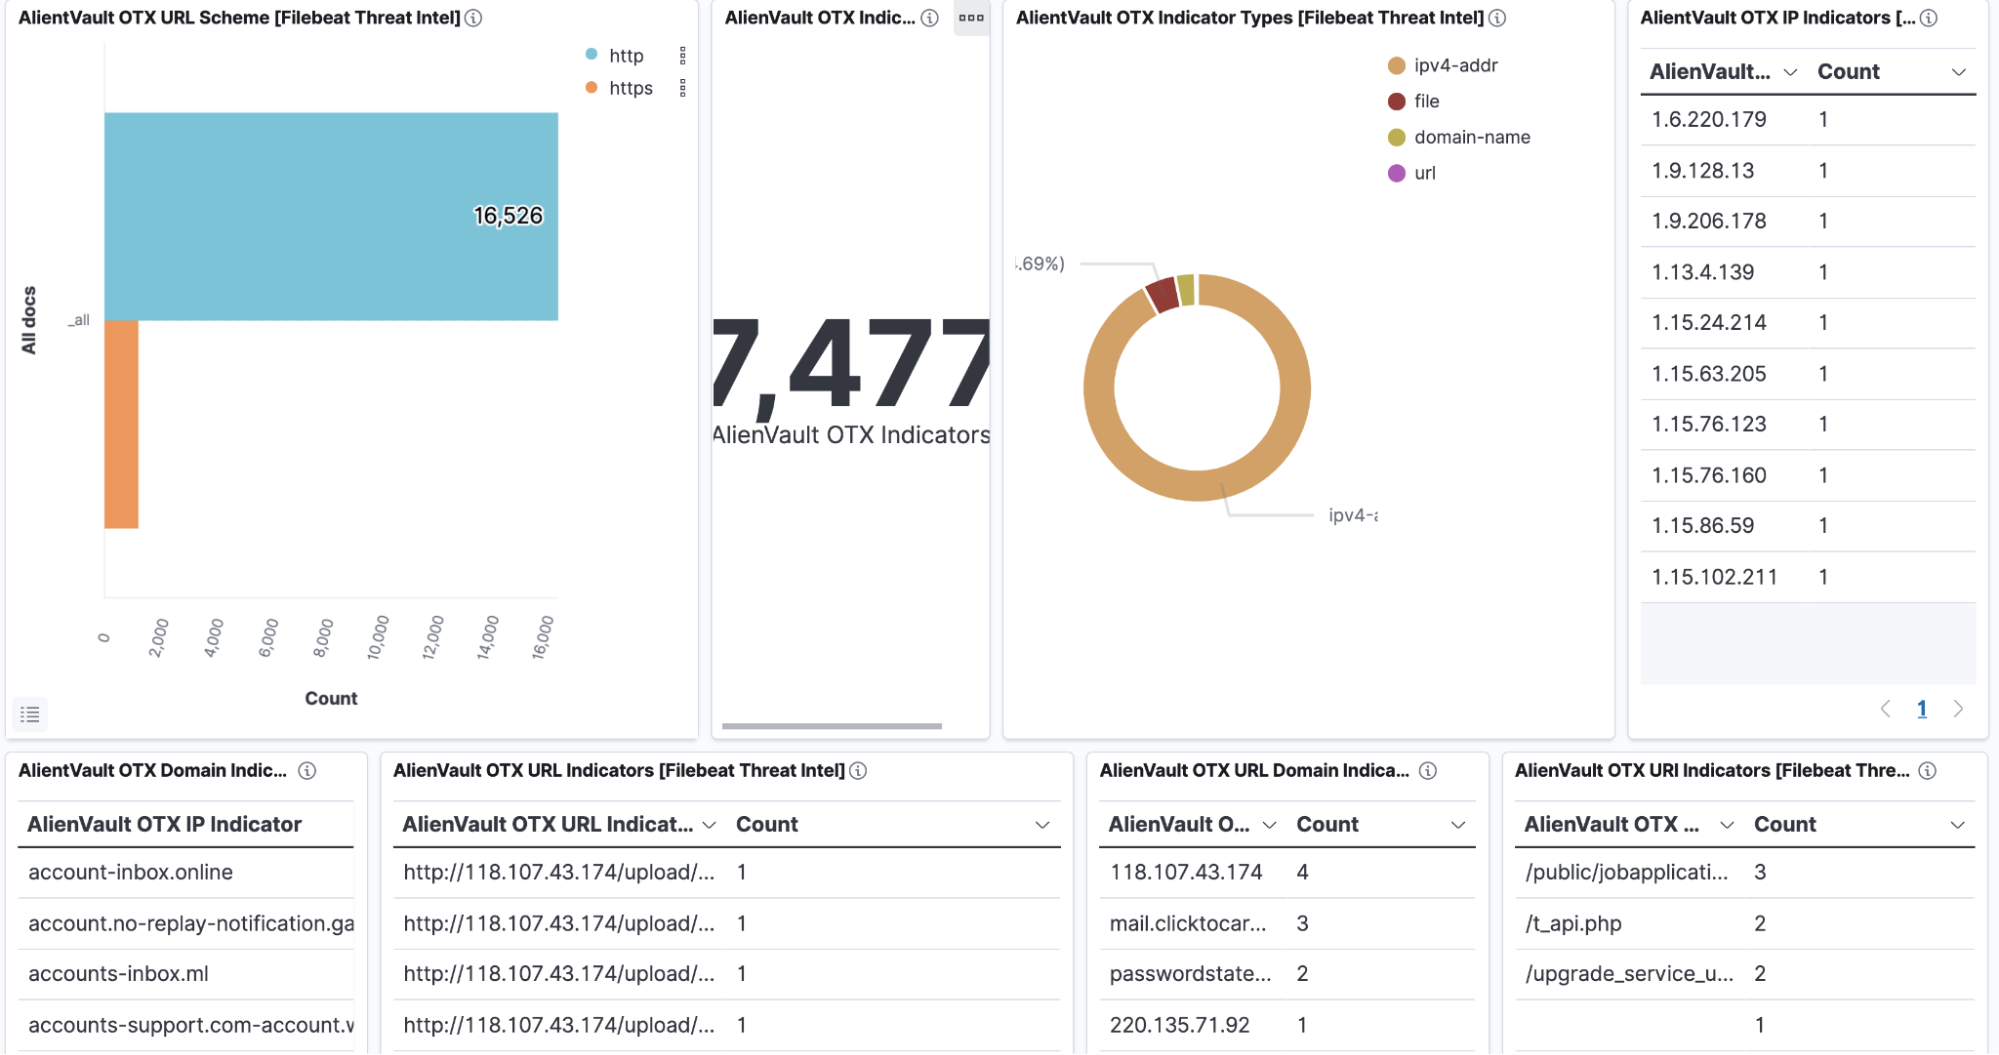
Task: Click /t_api.php URI row
Action: point(1745,924)
